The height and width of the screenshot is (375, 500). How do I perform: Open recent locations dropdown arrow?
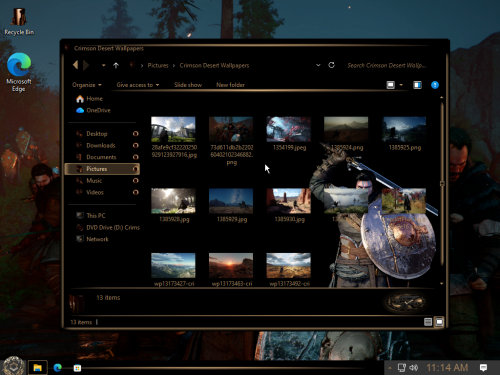pos(104,65)
